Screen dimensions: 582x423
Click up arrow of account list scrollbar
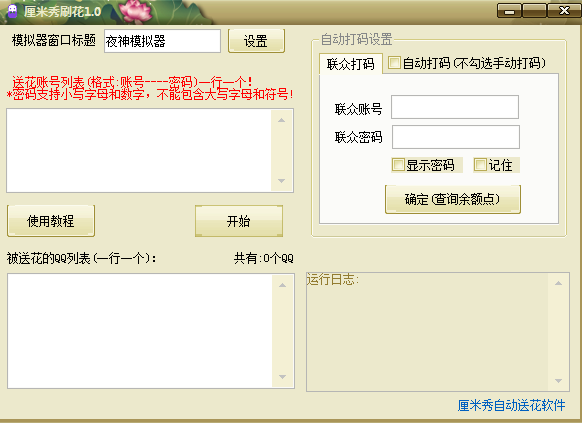282,120
